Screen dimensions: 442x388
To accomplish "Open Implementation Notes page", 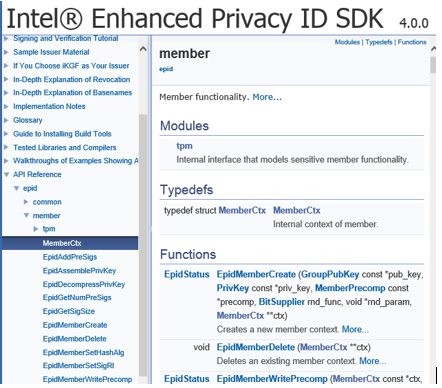I will (x=49, y=106).
